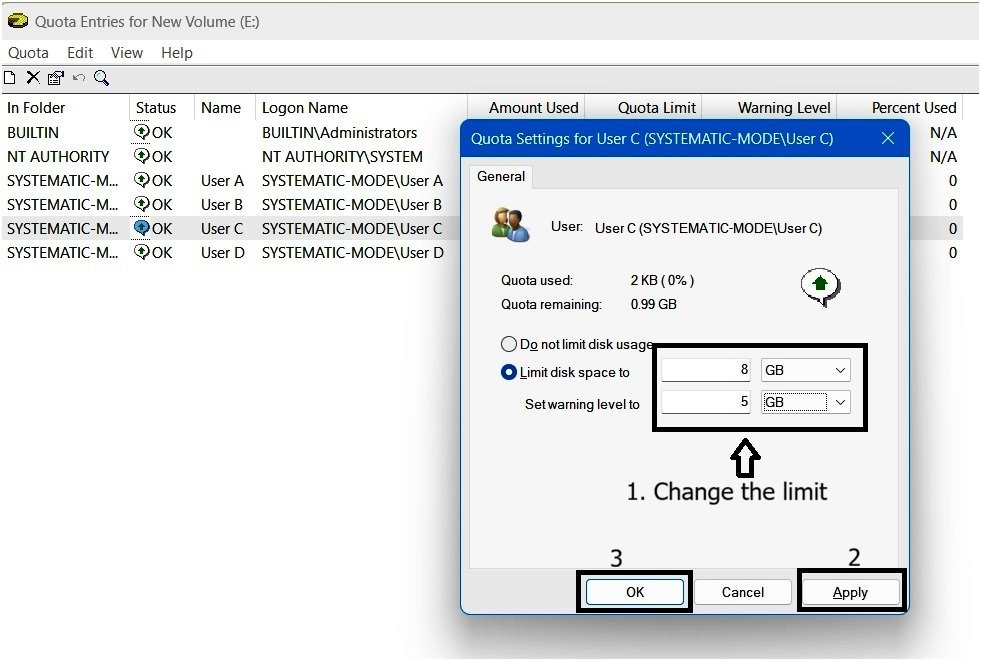Viewport: 981px width, 661px height.
Task: Click the Undo toolbar icon
Action: [79, 78]
